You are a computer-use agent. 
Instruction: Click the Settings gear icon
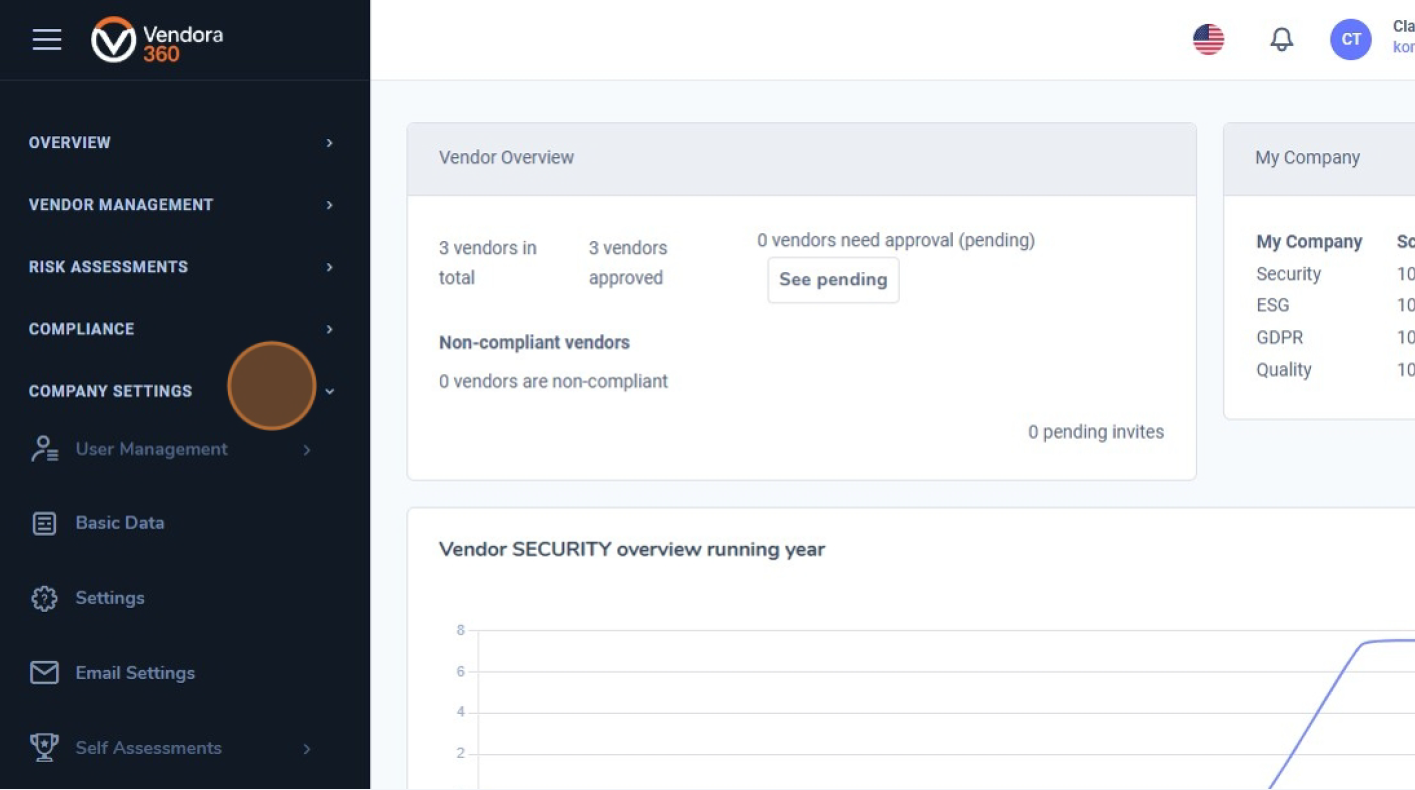44,598
